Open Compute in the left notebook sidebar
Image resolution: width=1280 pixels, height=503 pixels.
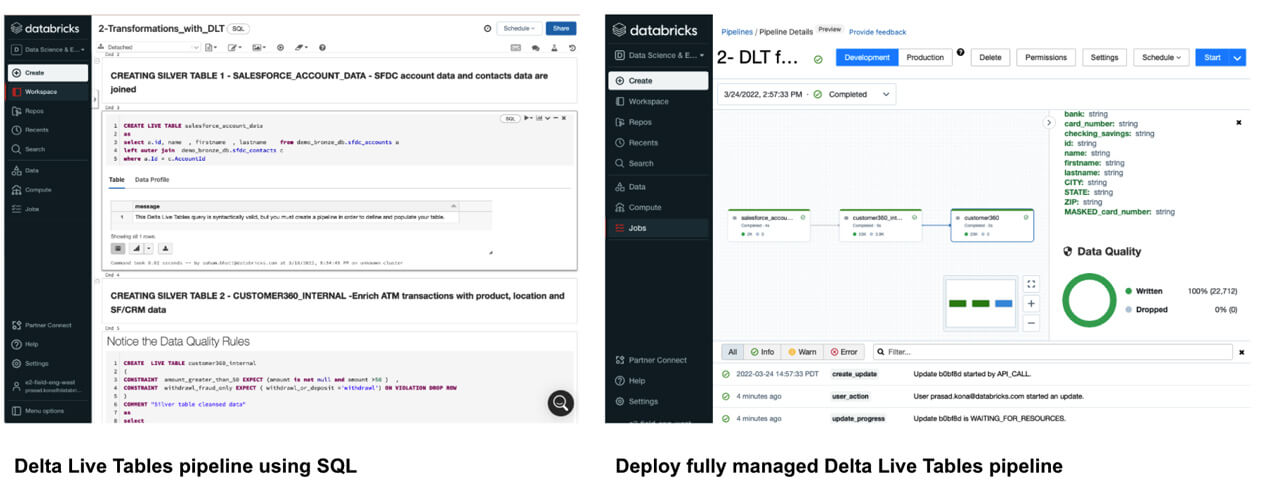(x=48, y=189)
